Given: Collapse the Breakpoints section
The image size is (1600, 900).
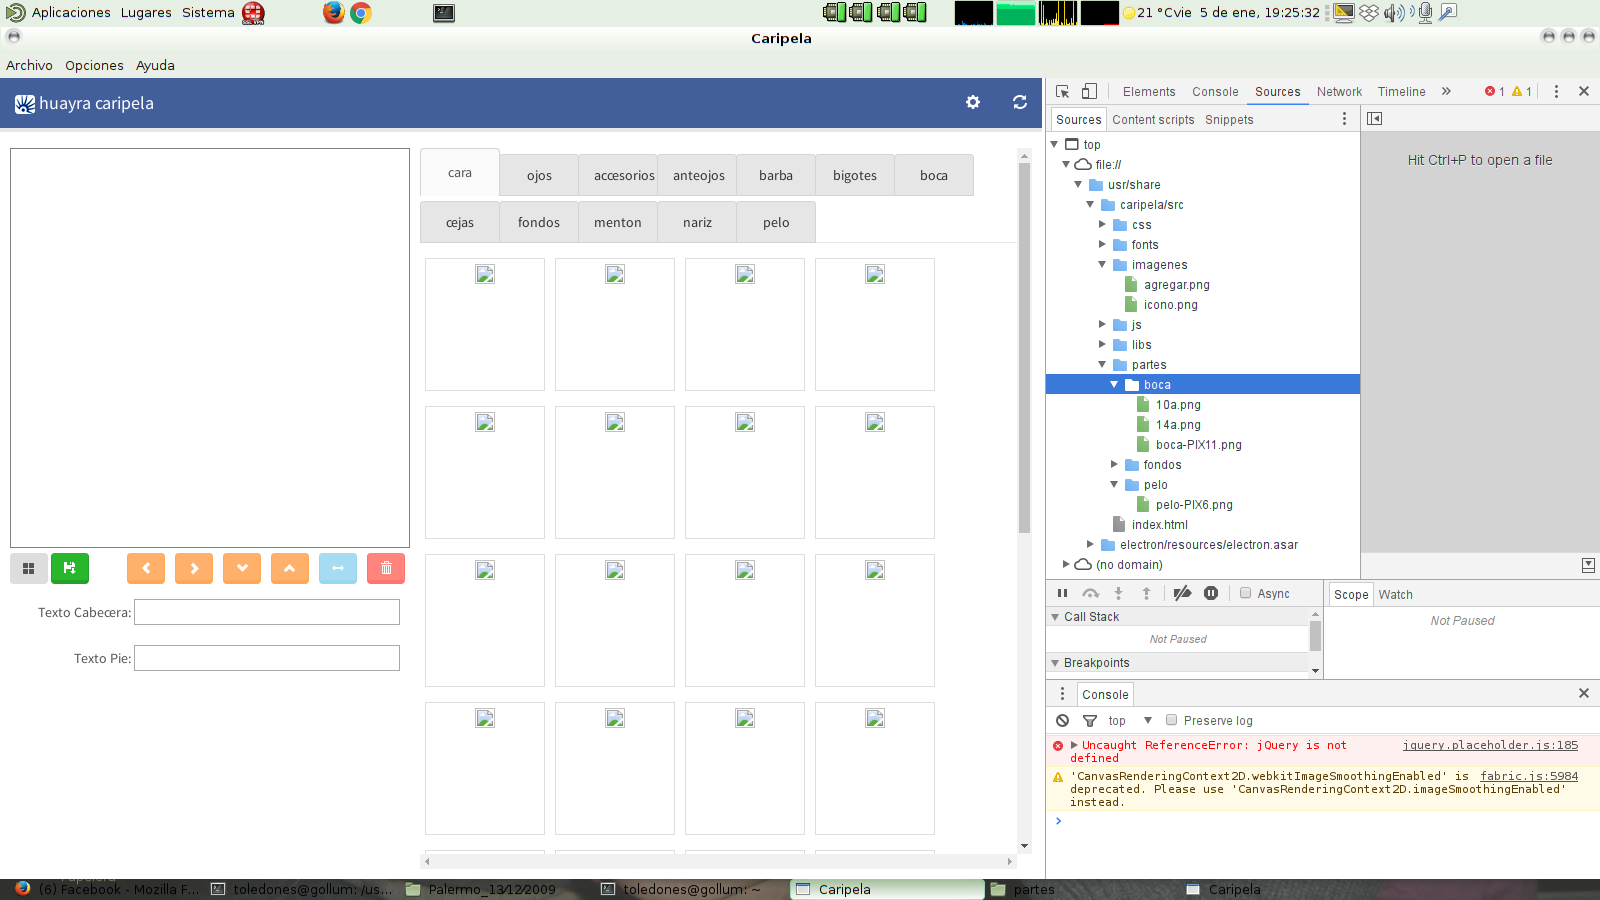Looking at the screenshot, I should click(x=1055, y=663).
